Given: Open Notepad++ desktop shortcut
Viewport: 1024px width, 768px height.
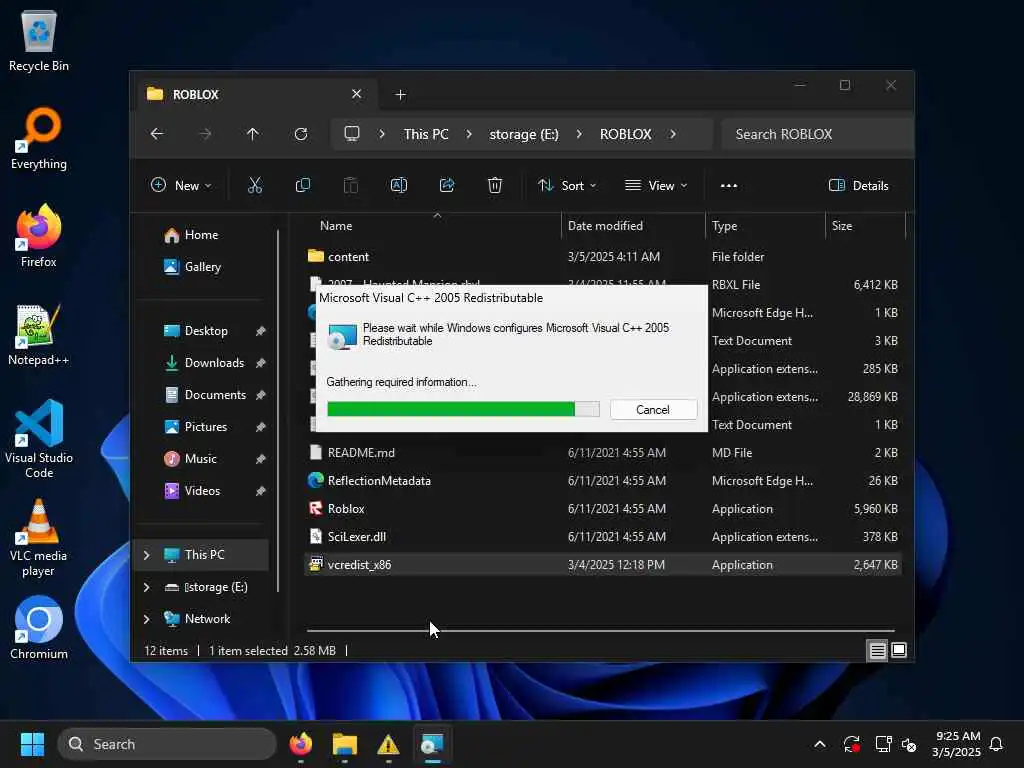Looking at the screenshot, I should [39, 334].
